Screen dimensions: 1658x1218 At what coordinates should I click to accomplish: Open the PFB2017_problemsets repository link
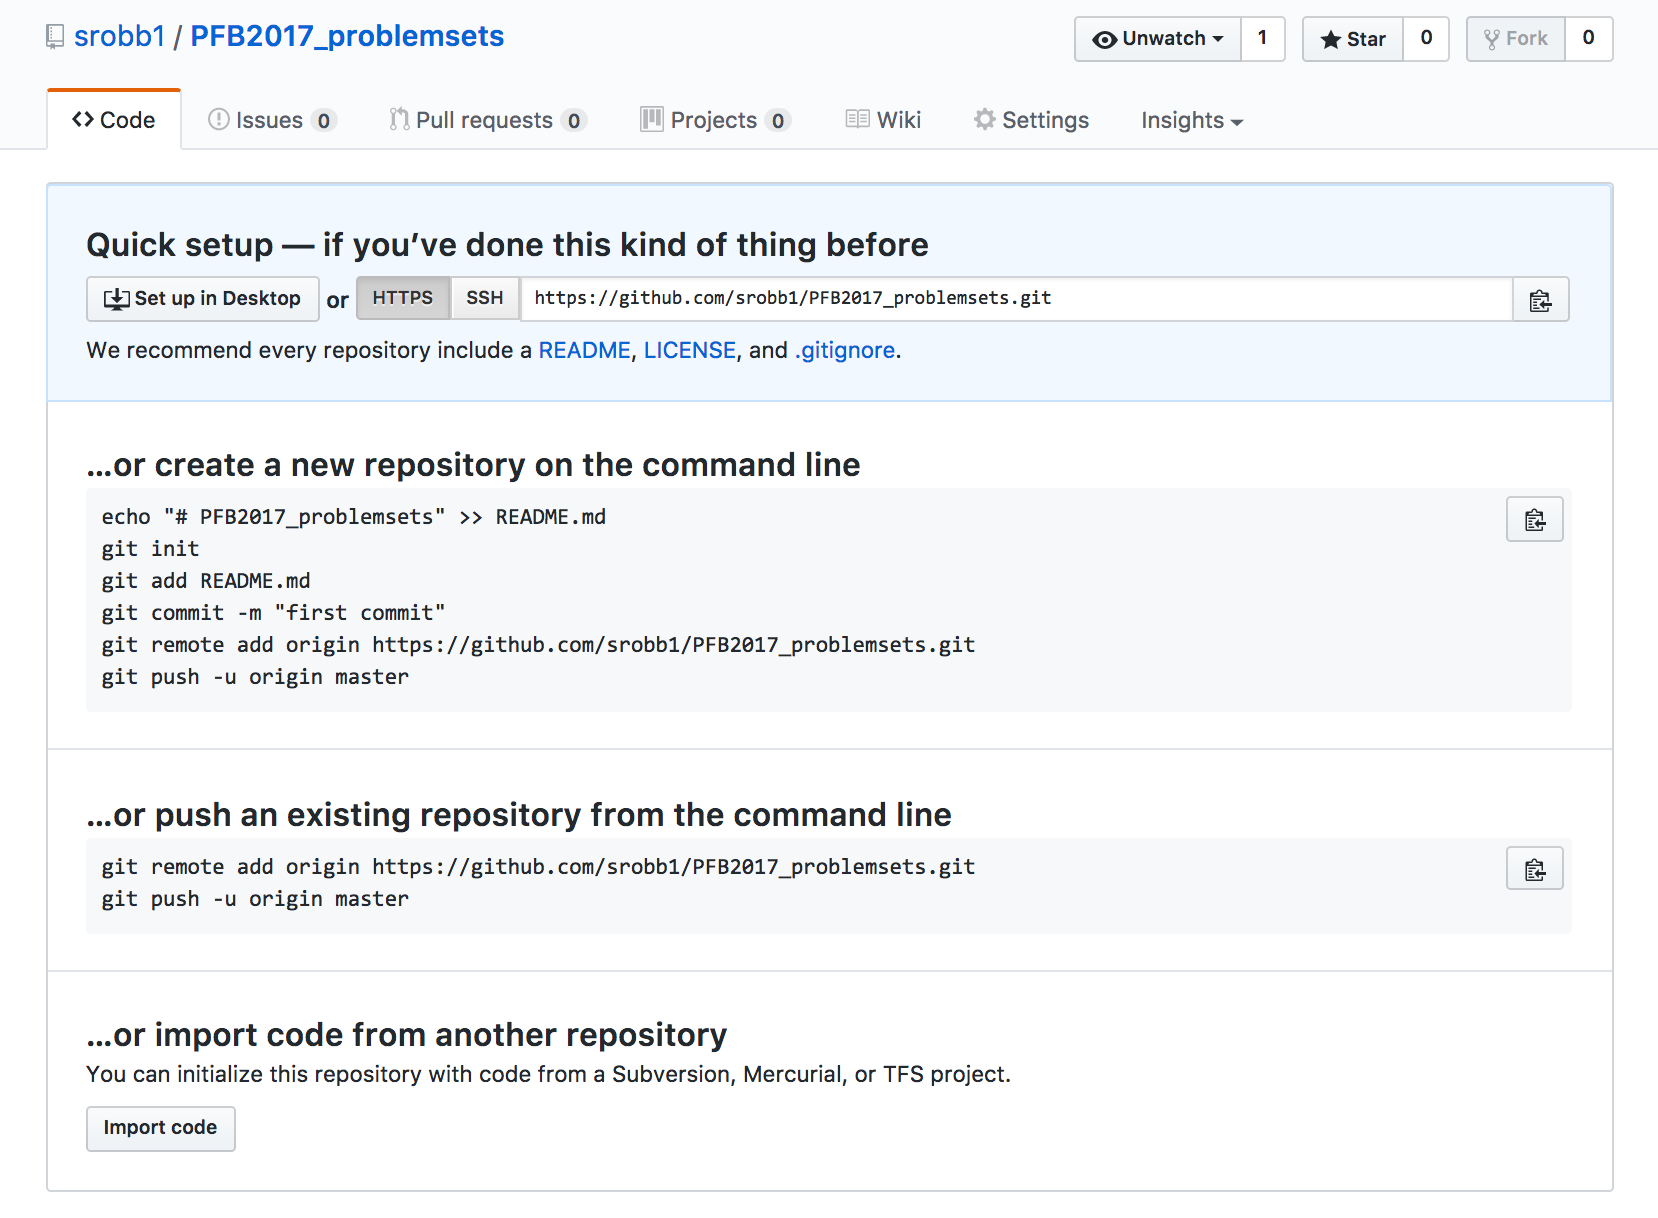[347, 36]
